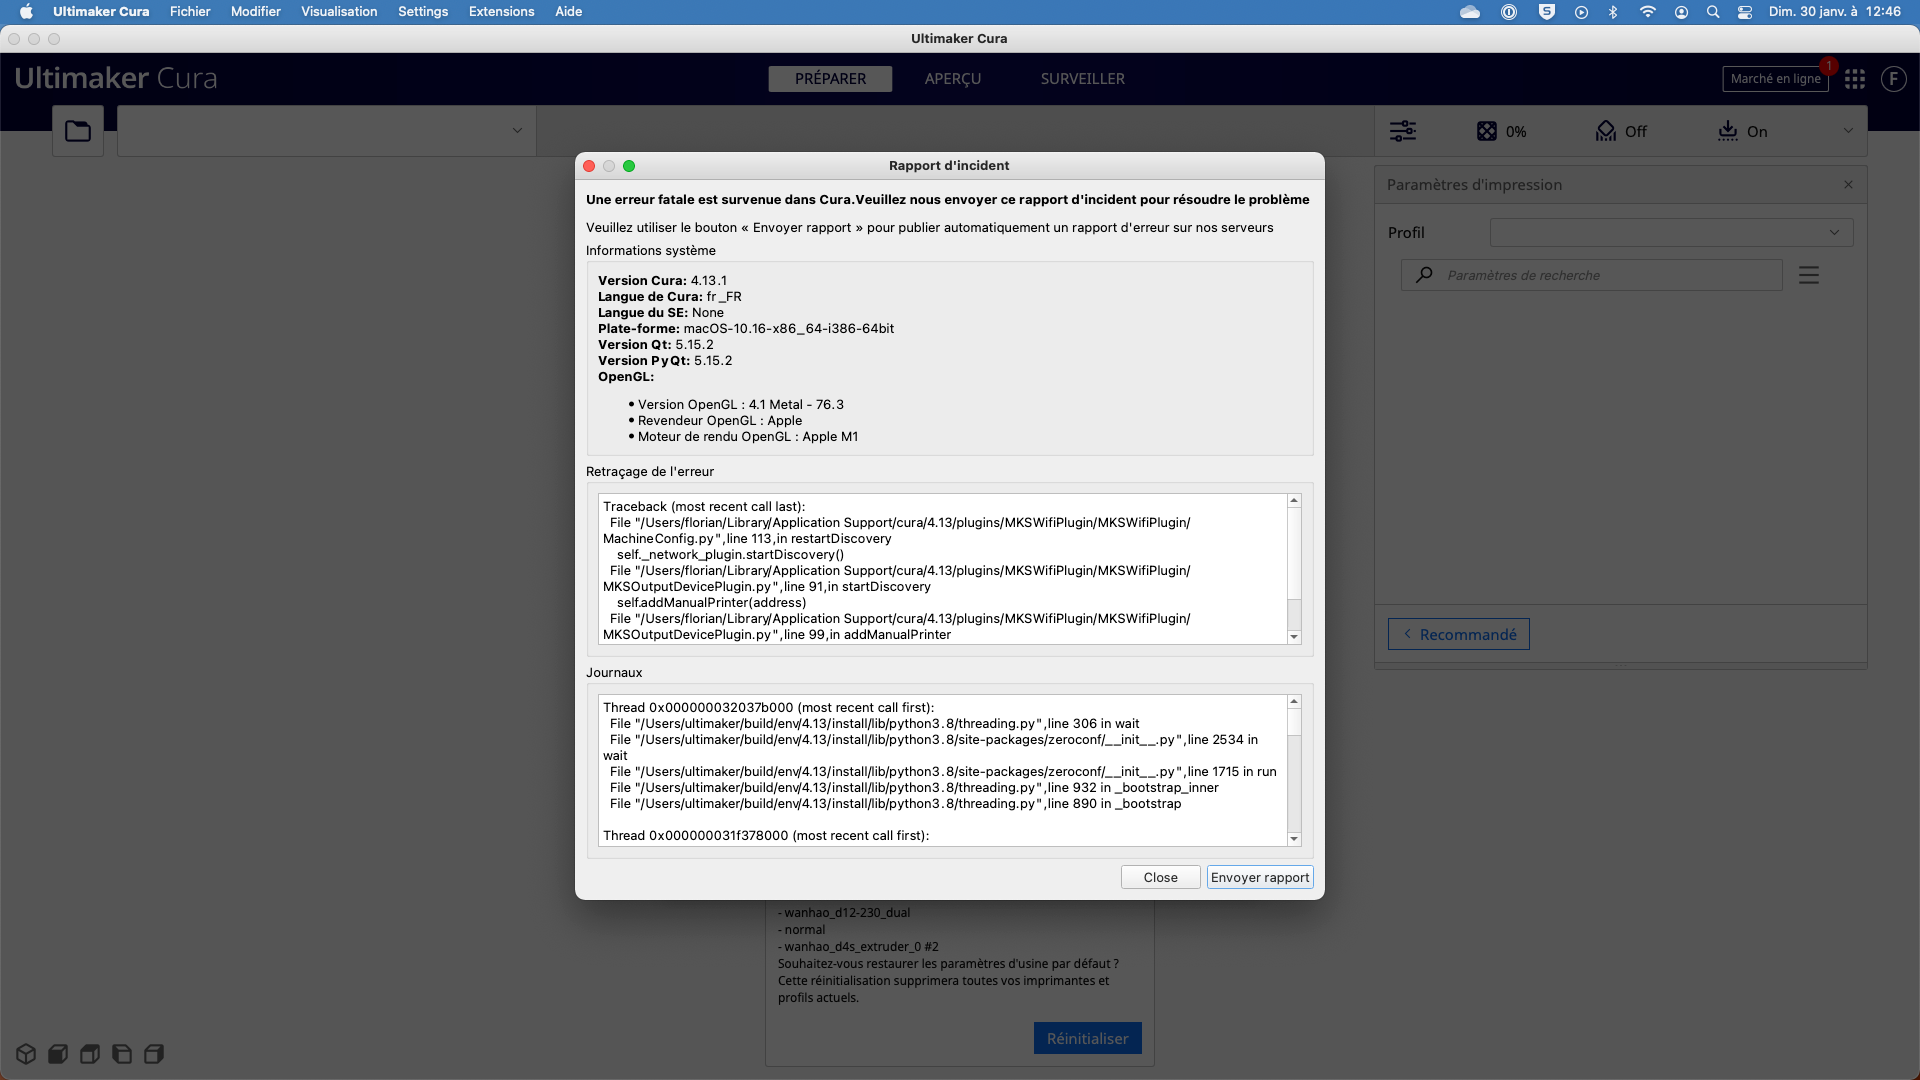Open the settings visibility hamburger menu
This screenshot has width=1920, height=1080.
click(1809, 275)
